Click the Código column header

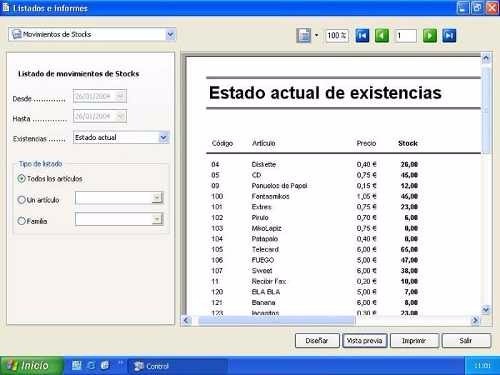(x=222, y=143)
